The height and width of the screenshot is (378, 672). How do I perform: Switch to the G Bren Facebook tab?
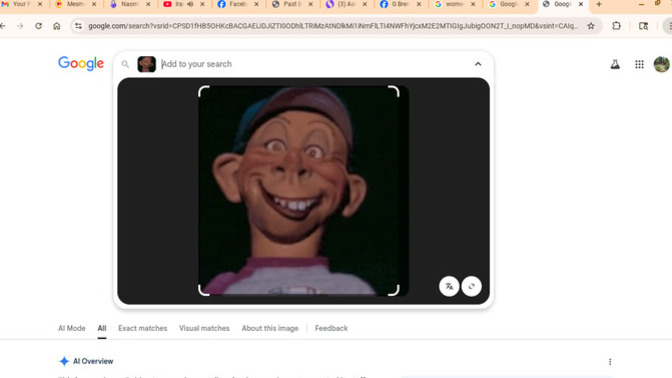click(399, 4)
